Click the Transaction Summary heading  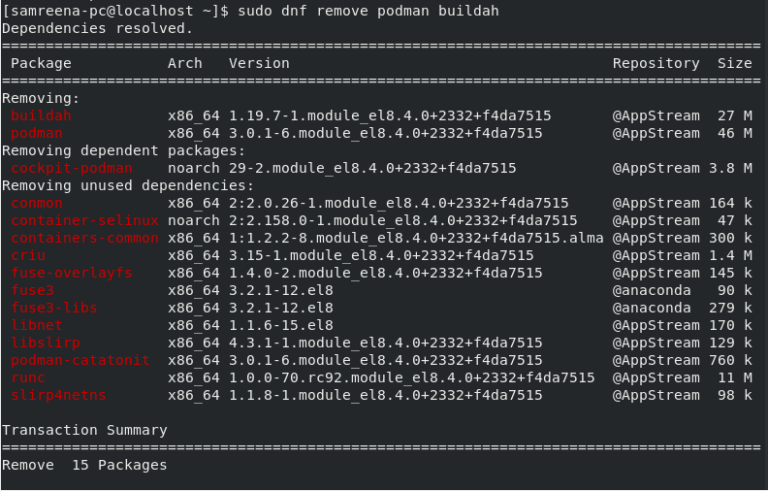pos(84,430)
